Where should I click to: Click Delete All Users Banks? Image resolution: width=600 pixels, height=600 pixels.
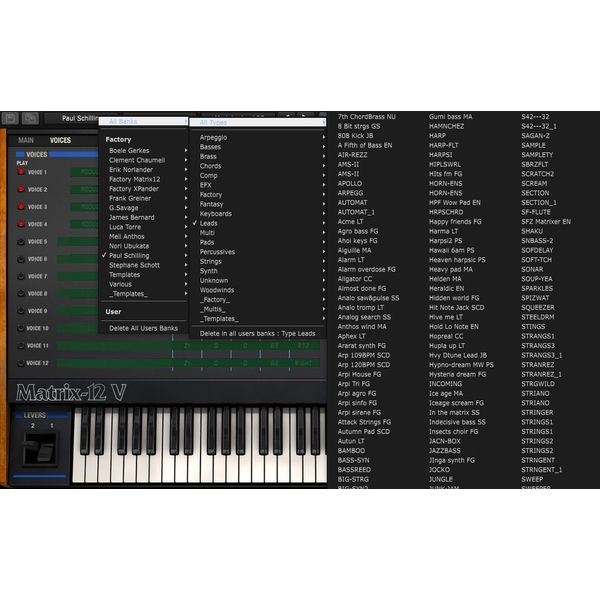143,328
